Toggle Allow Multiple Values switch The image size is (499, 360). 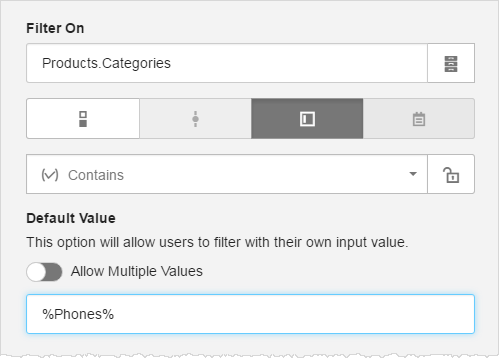click(x=44, y=272)
